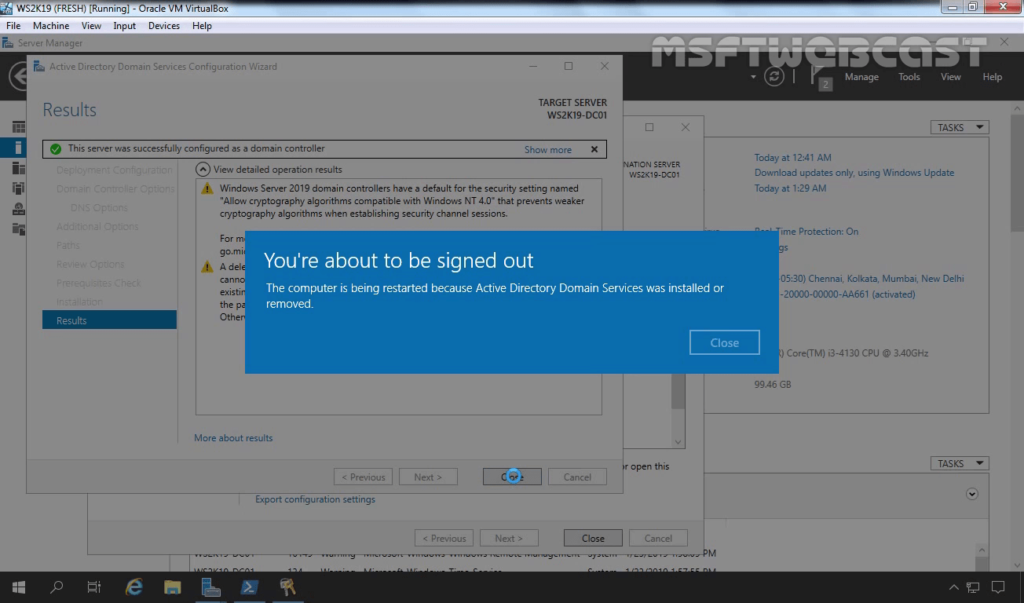Launch Internet Explorer from taskbar
Screen dimensions: 1024x603
pos(134,587)
